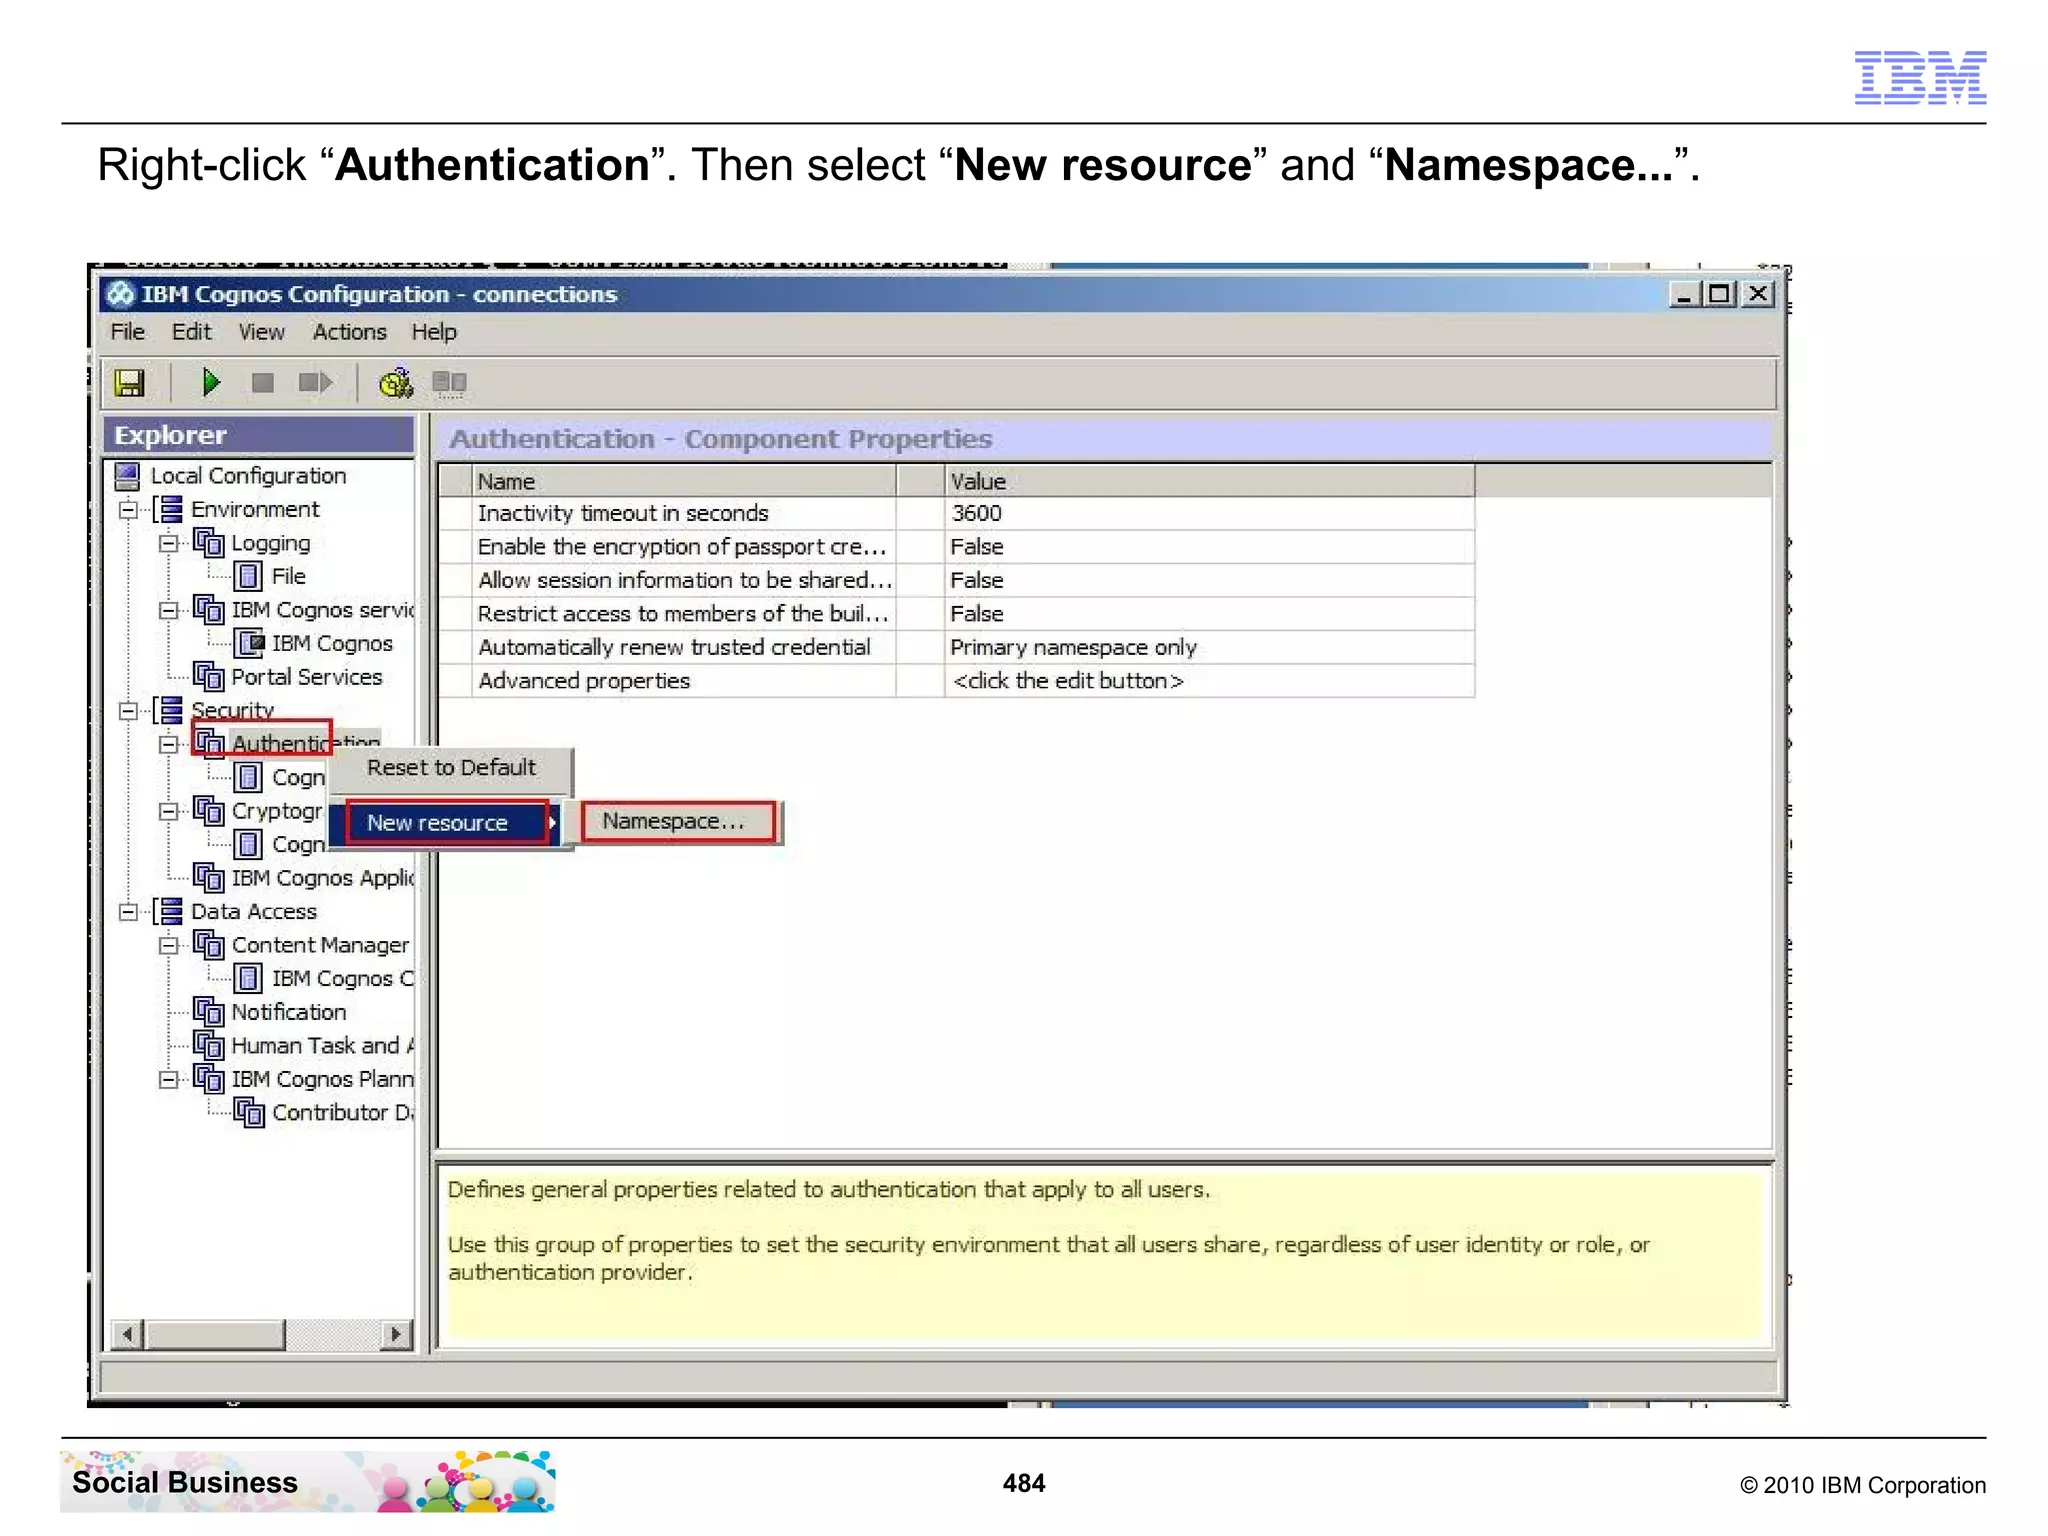Click Explorer scrollbar left arrow
The height and width of the screenshot is (1536, 2048).
(x=127, y=1334)
